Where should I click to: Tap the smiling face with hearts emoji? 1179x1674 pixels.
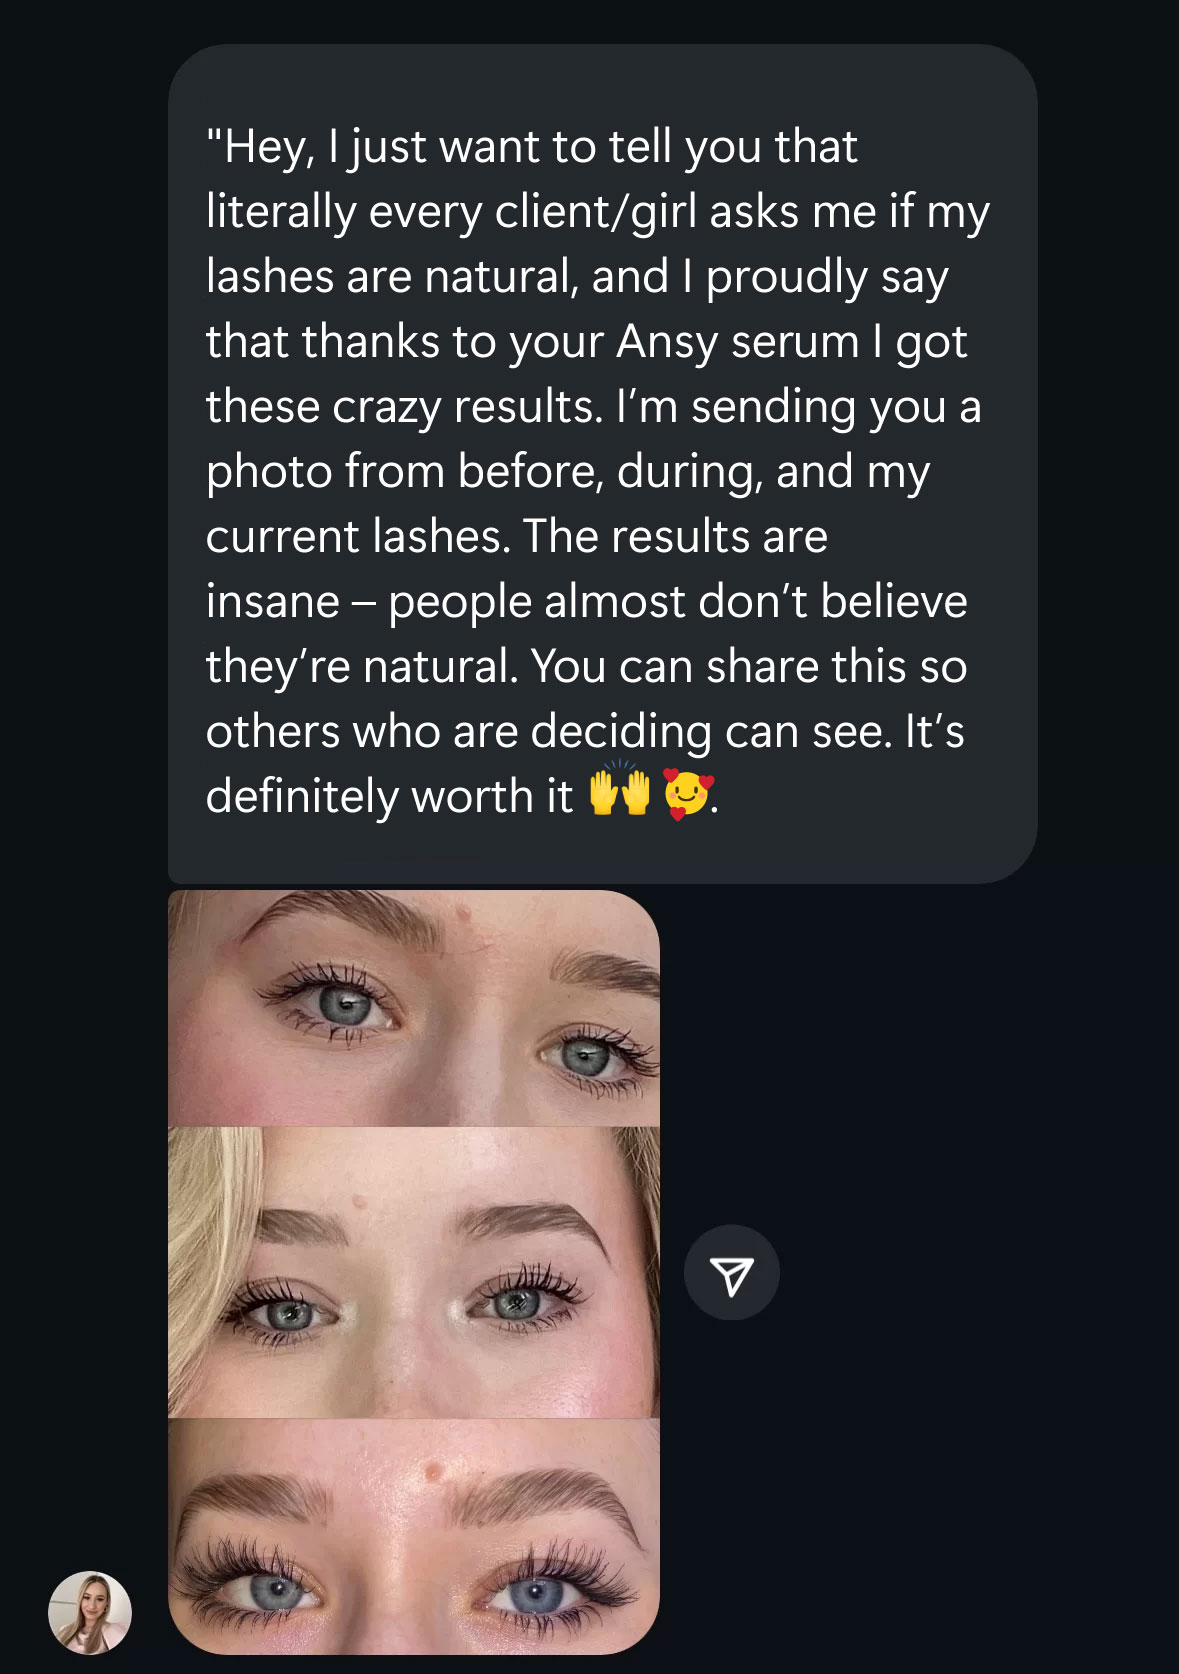tap(688, 795)
